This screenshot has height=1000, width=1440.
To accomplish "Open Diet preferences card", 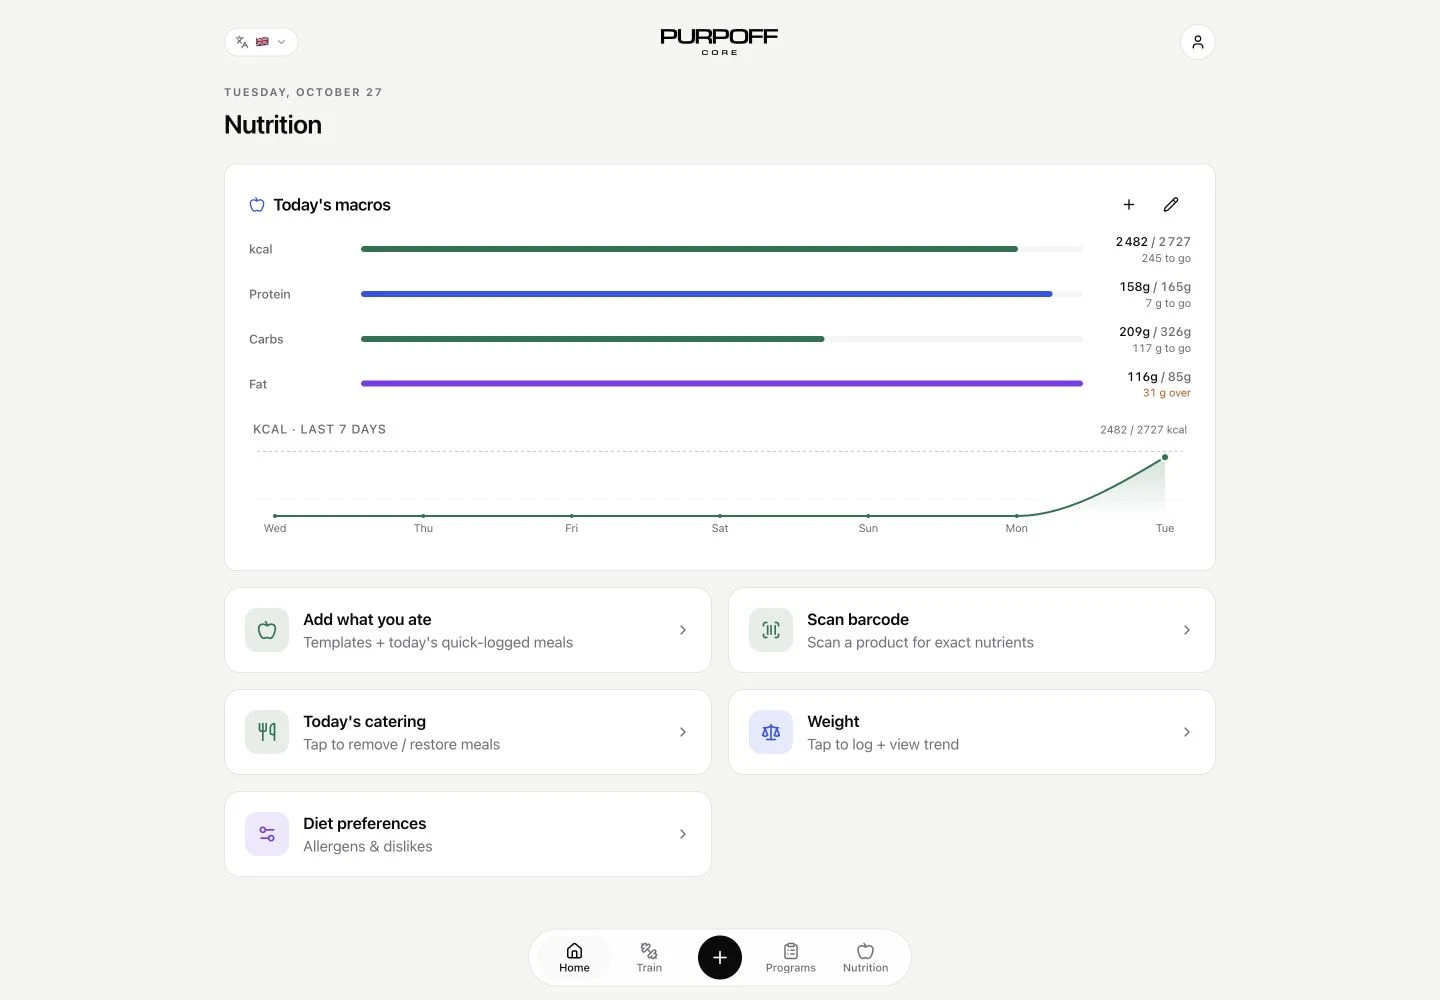I will pyautogui.click(x=468, y=834).
